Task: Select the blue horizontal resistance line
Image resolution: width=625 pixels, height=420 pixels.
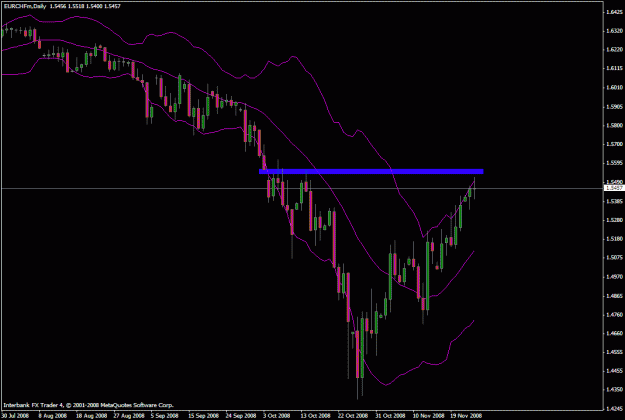Action: coord(371,172)
